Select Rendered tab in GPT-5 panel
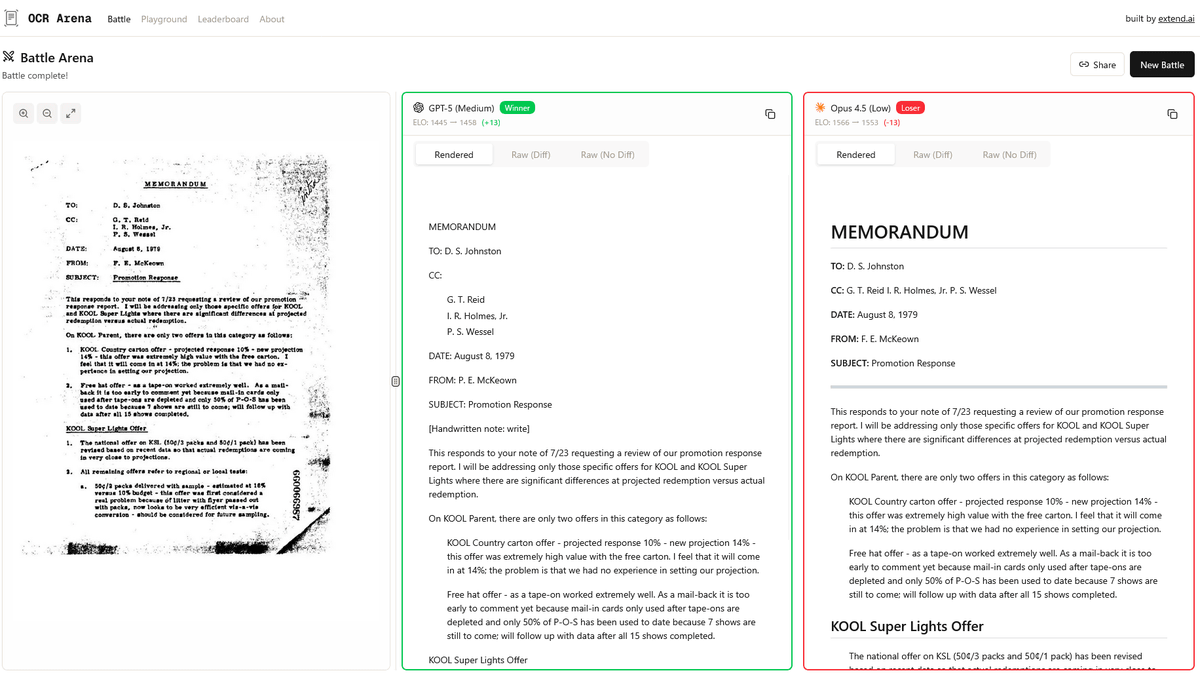Viewport: 1200px width, 675px height. point(454,155)
